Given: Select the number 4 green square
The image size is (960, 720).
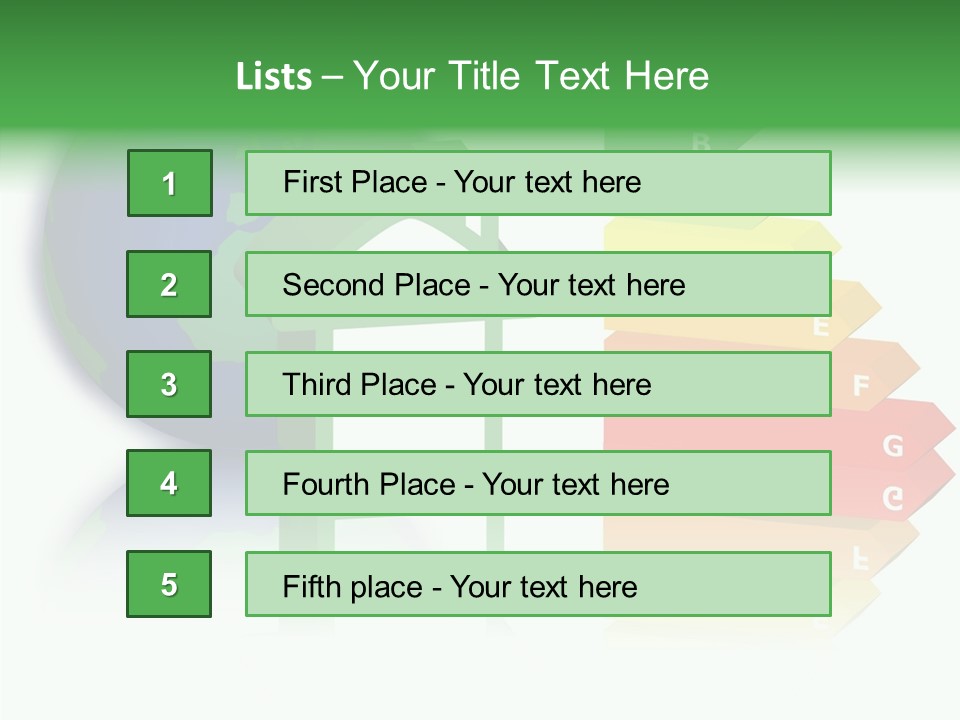Looking at the screenshot, I should (x=169, y=483).
